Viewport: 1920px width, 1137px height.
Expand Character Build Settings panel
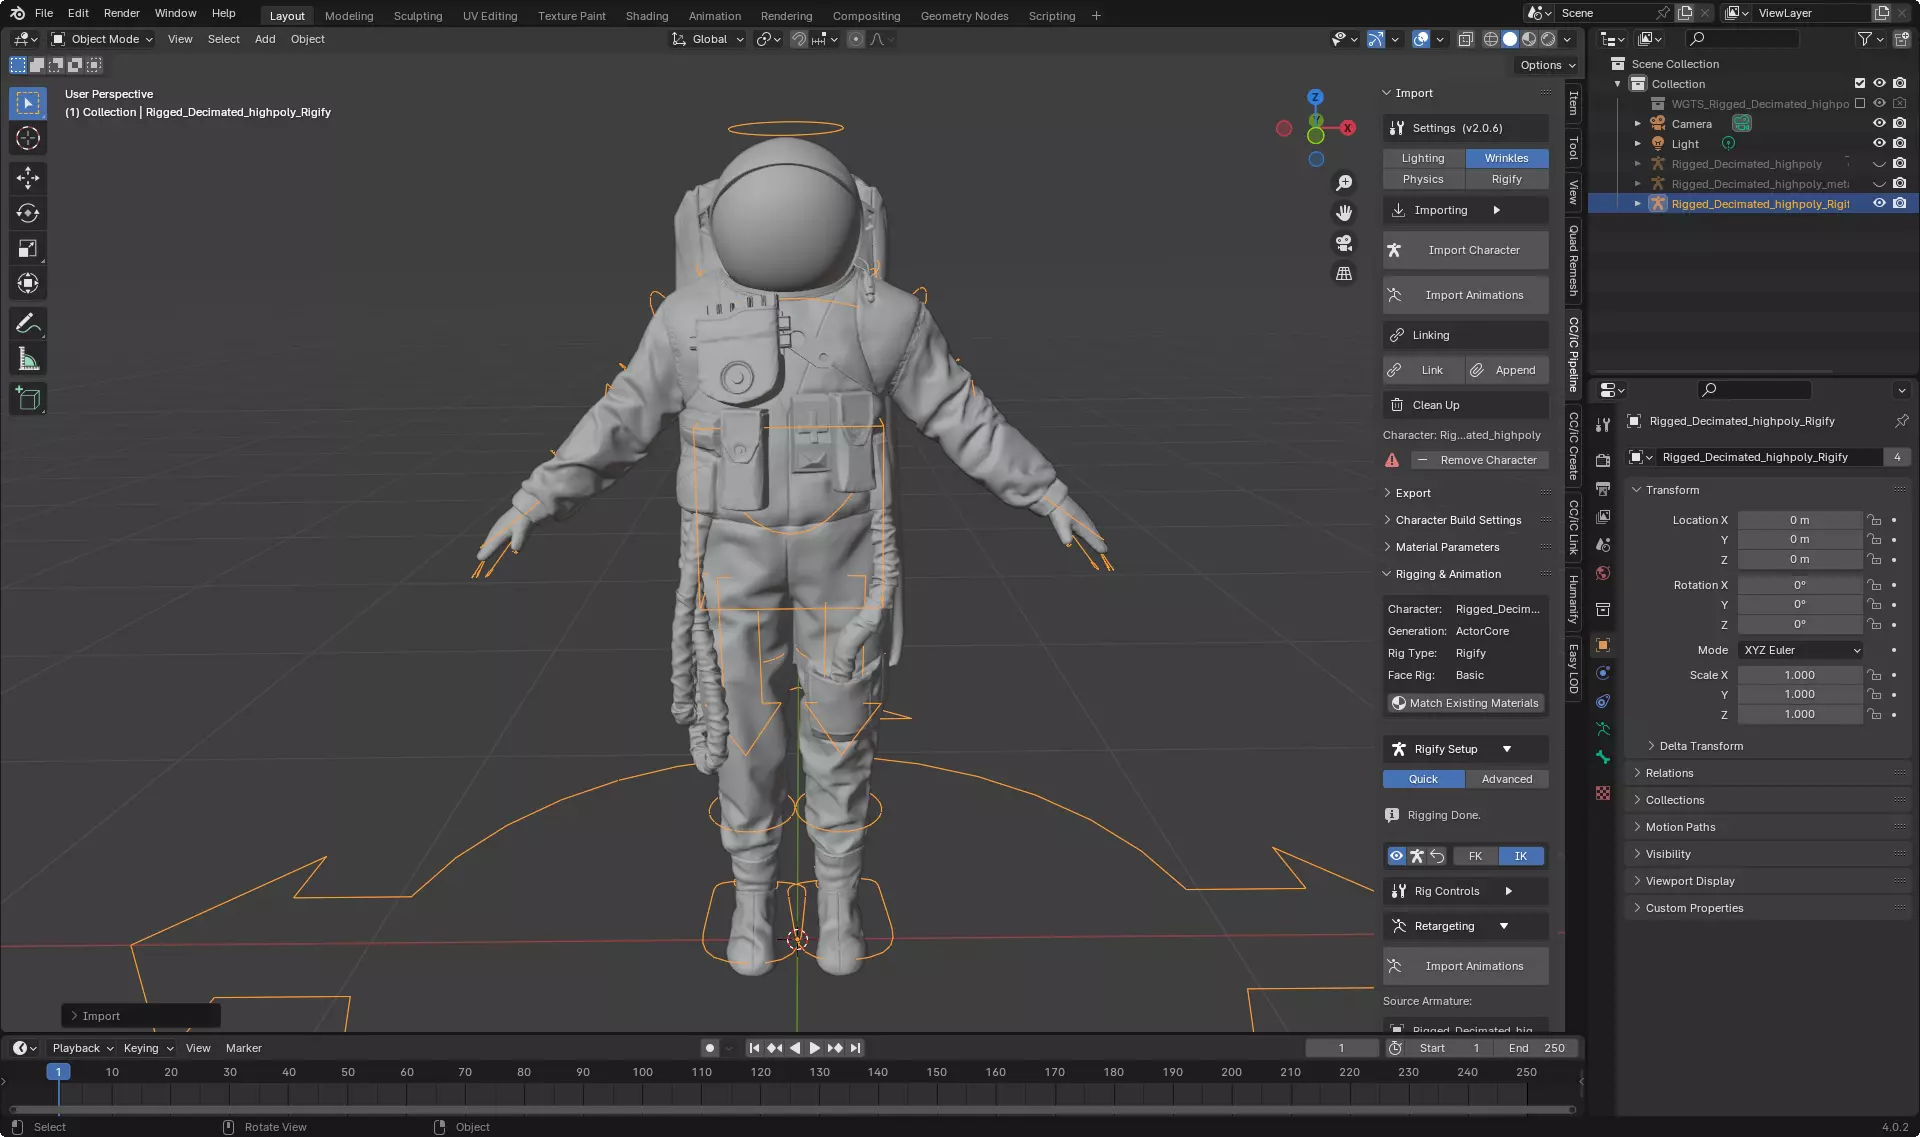(1458, 520)
